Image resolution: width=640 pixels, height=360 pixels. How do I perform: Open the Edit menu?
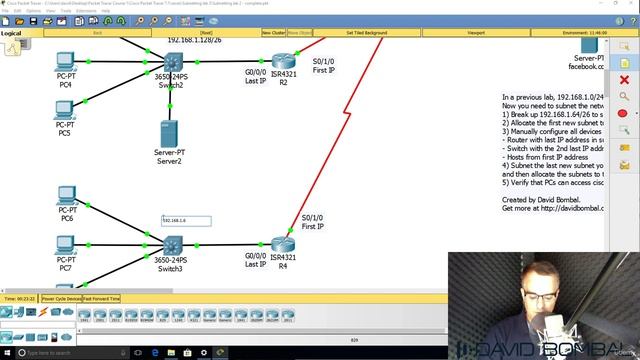[18, 11]
